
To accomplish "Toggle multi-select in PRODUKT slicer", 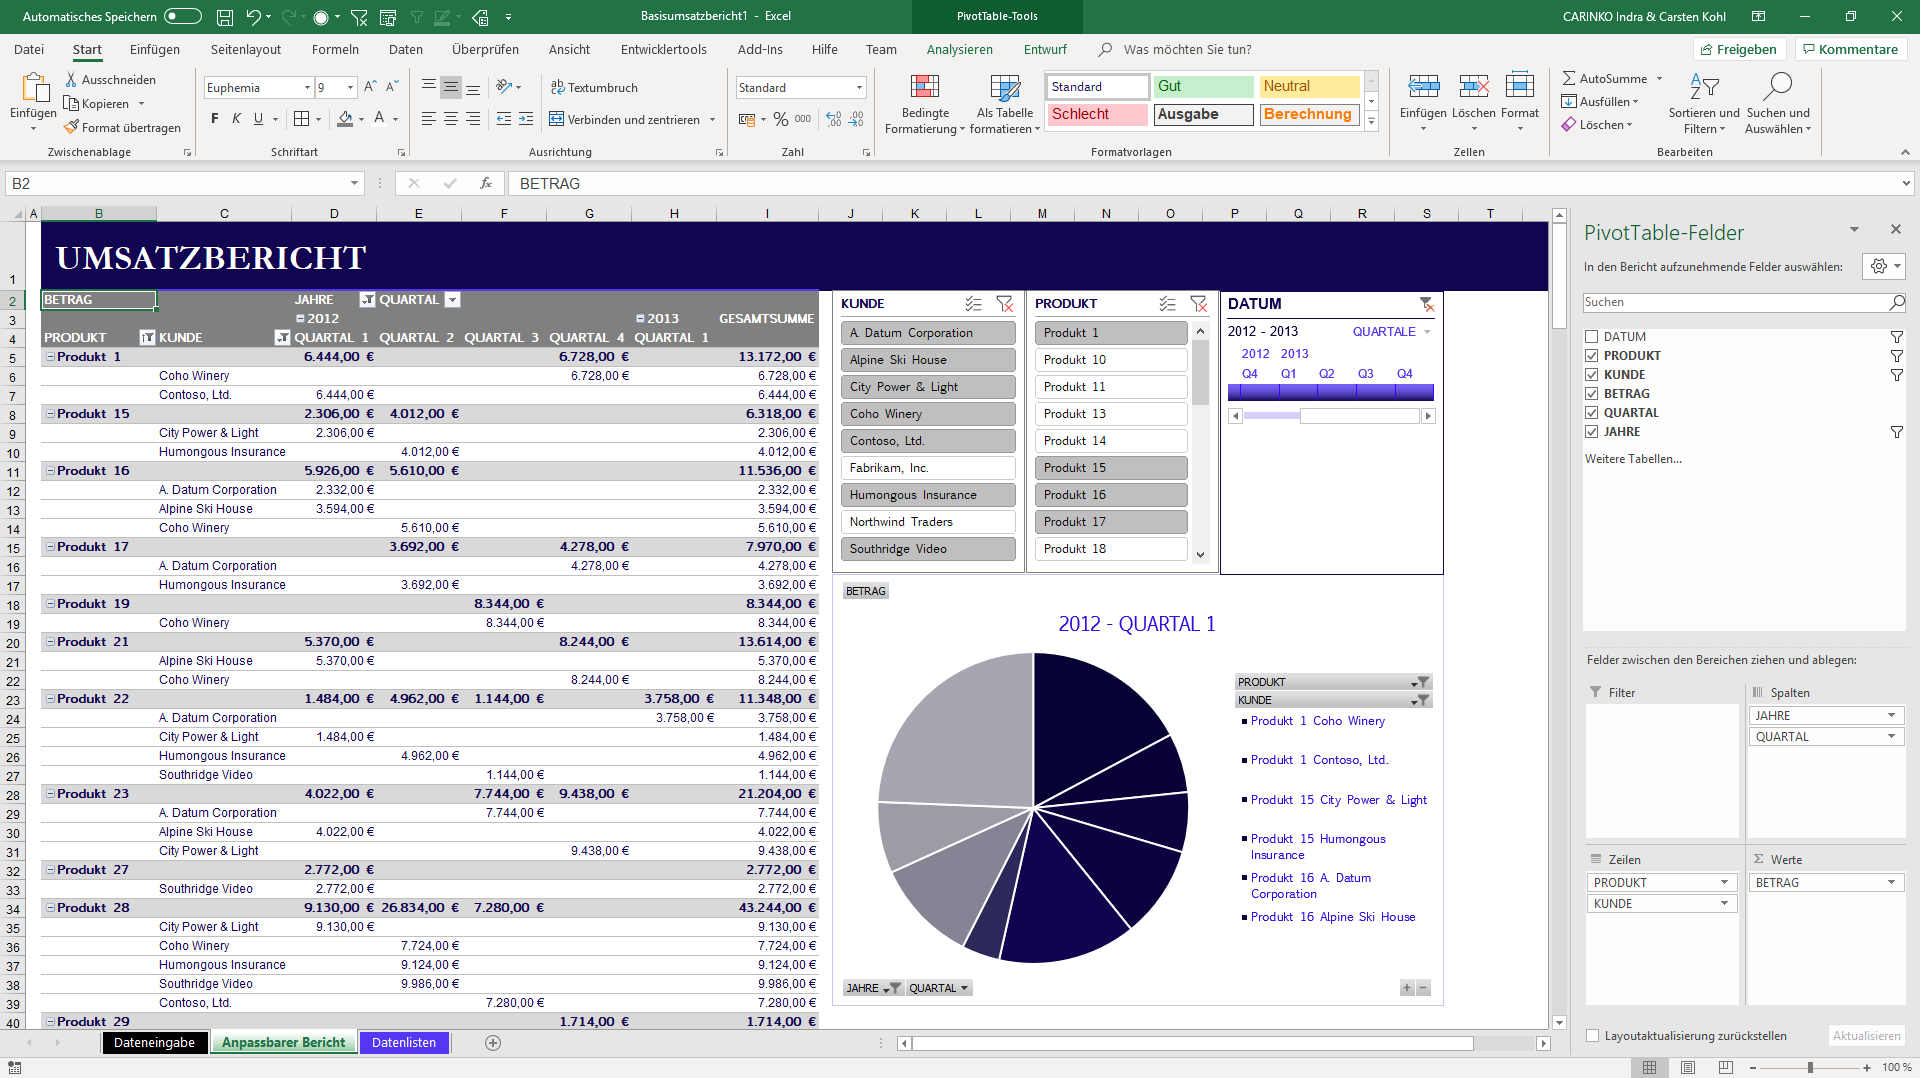I will [x=1167, y=304].
